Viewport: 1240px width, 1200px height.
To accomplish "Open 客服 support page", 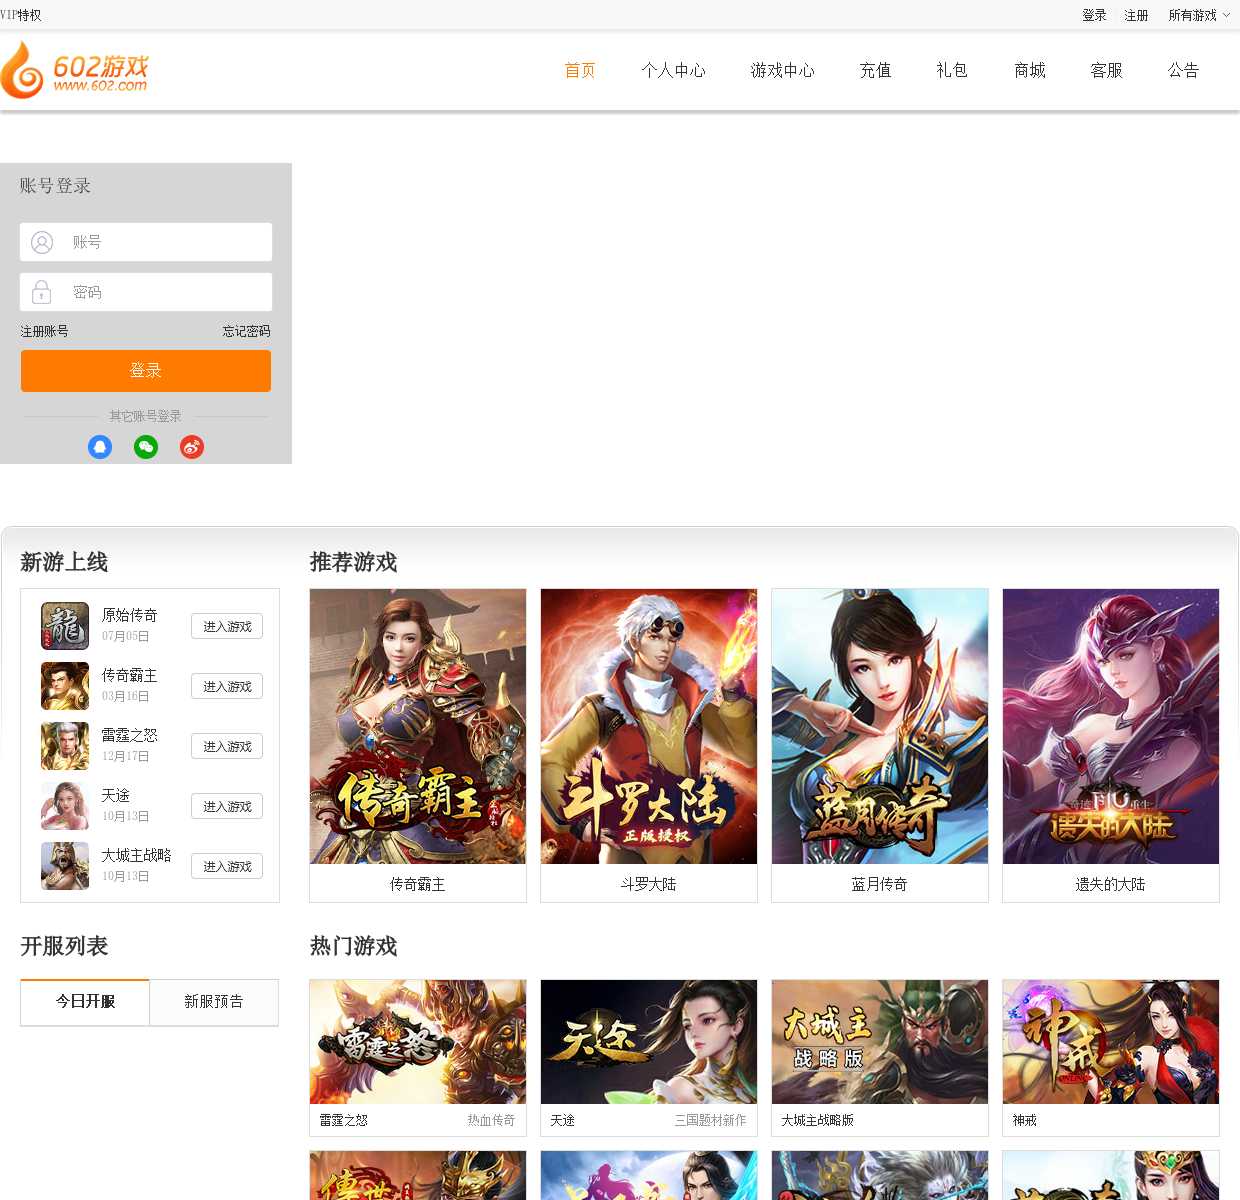I will tap(1107, 70).
